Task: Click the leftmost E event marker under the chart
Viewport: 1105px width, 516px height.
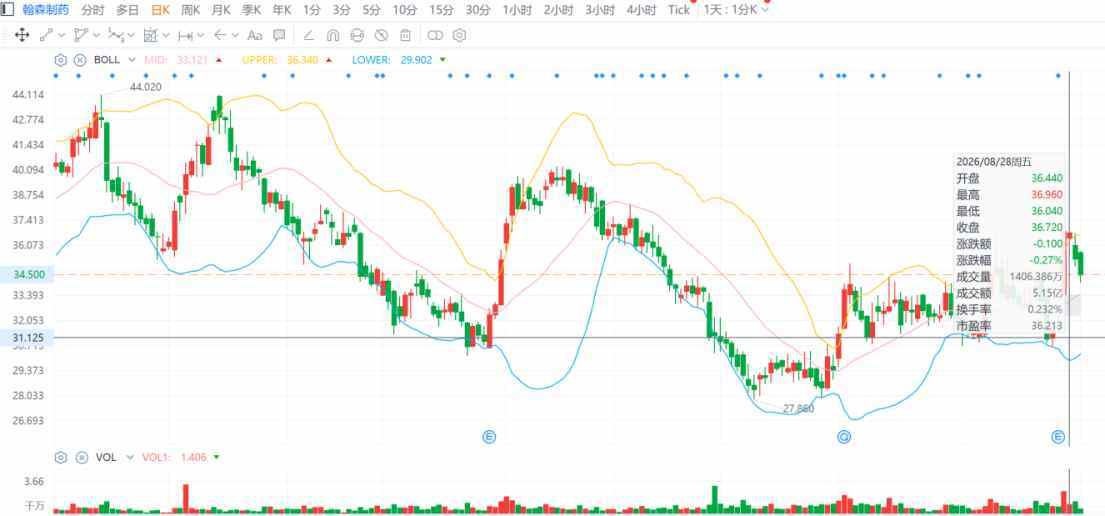Action: coord(489,437)
